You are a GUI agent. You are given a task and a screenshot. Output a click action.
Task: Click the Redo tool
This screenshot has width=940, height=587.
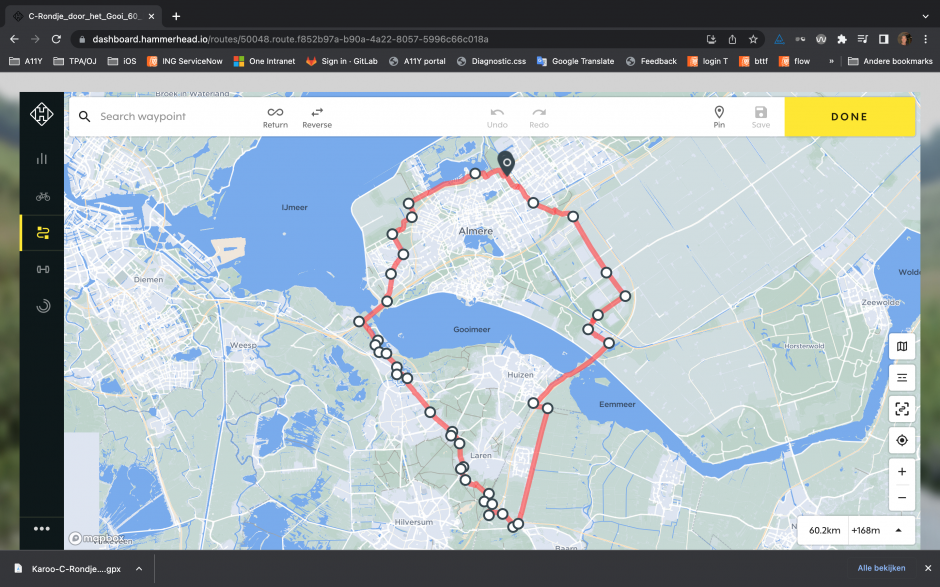539,117
